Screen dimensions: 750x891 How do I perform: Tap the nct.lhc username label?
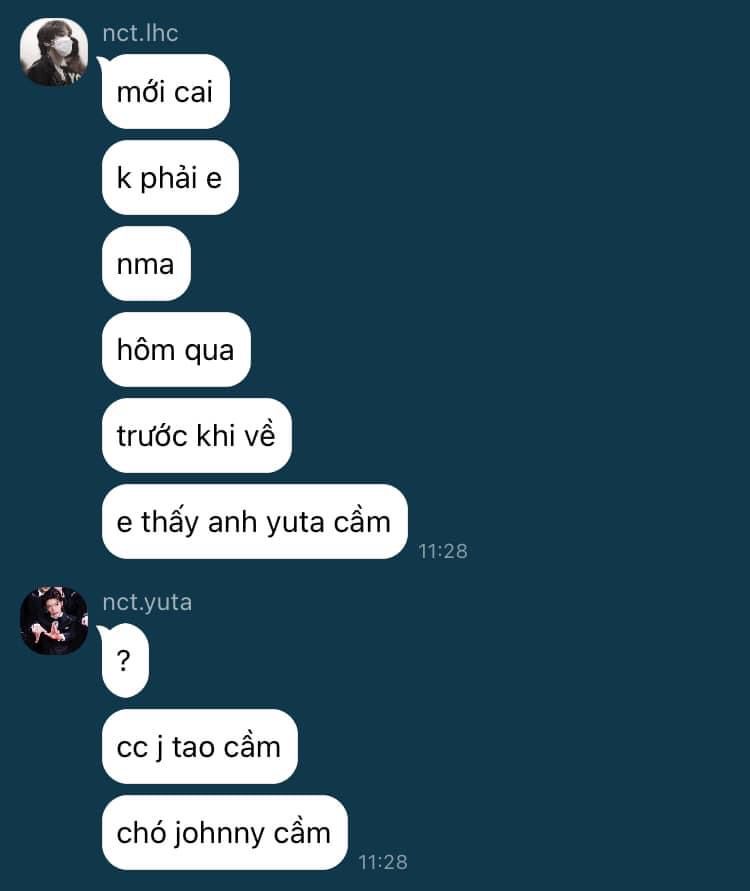[140, 33]
